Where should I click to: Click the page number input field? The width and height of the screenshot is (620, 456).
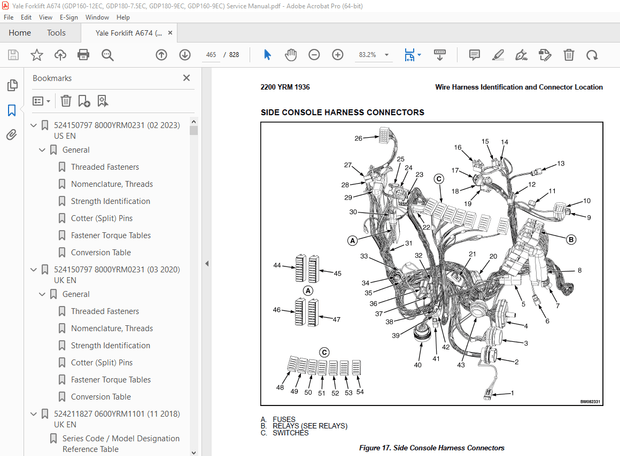coord(211,55)
